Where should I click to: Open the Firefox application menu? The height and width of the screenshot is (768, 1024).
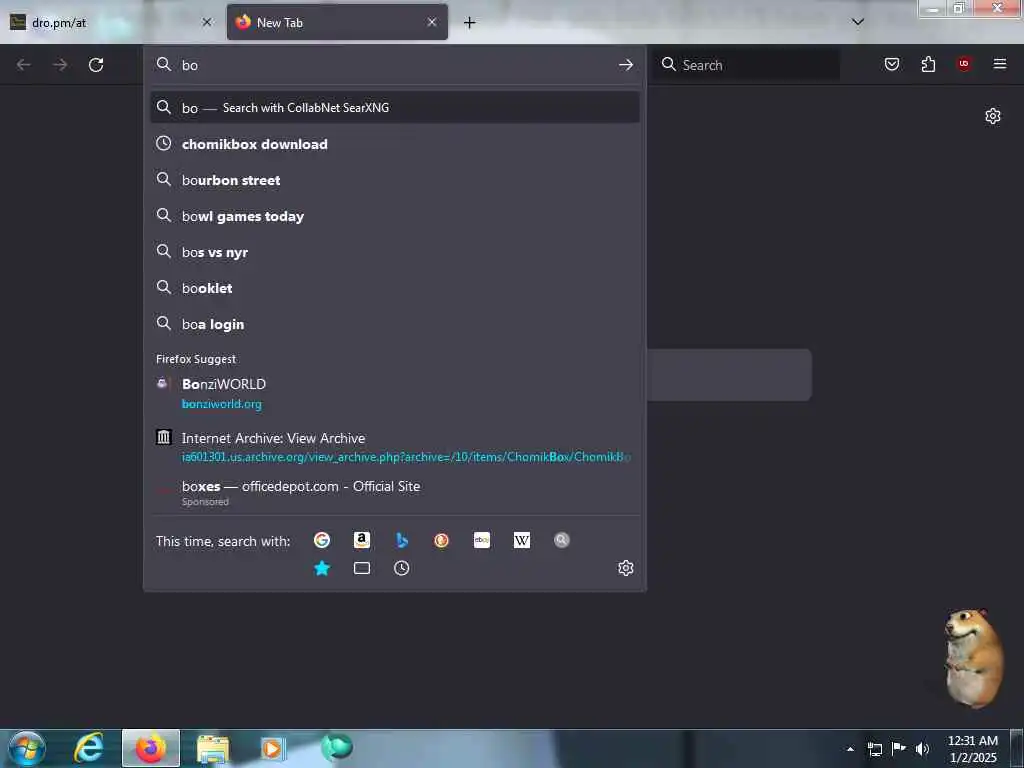click(1000, 64)
